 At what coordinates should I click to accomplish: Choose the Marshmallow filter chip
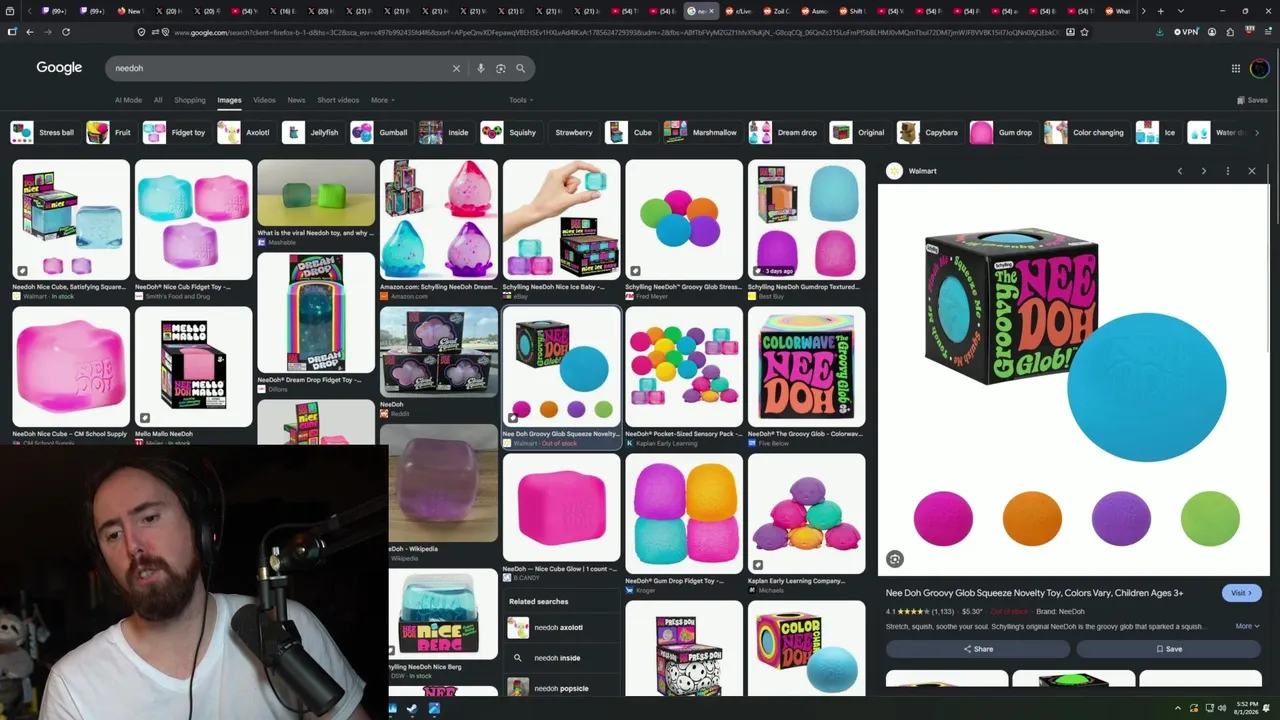[x=701, y=132]
